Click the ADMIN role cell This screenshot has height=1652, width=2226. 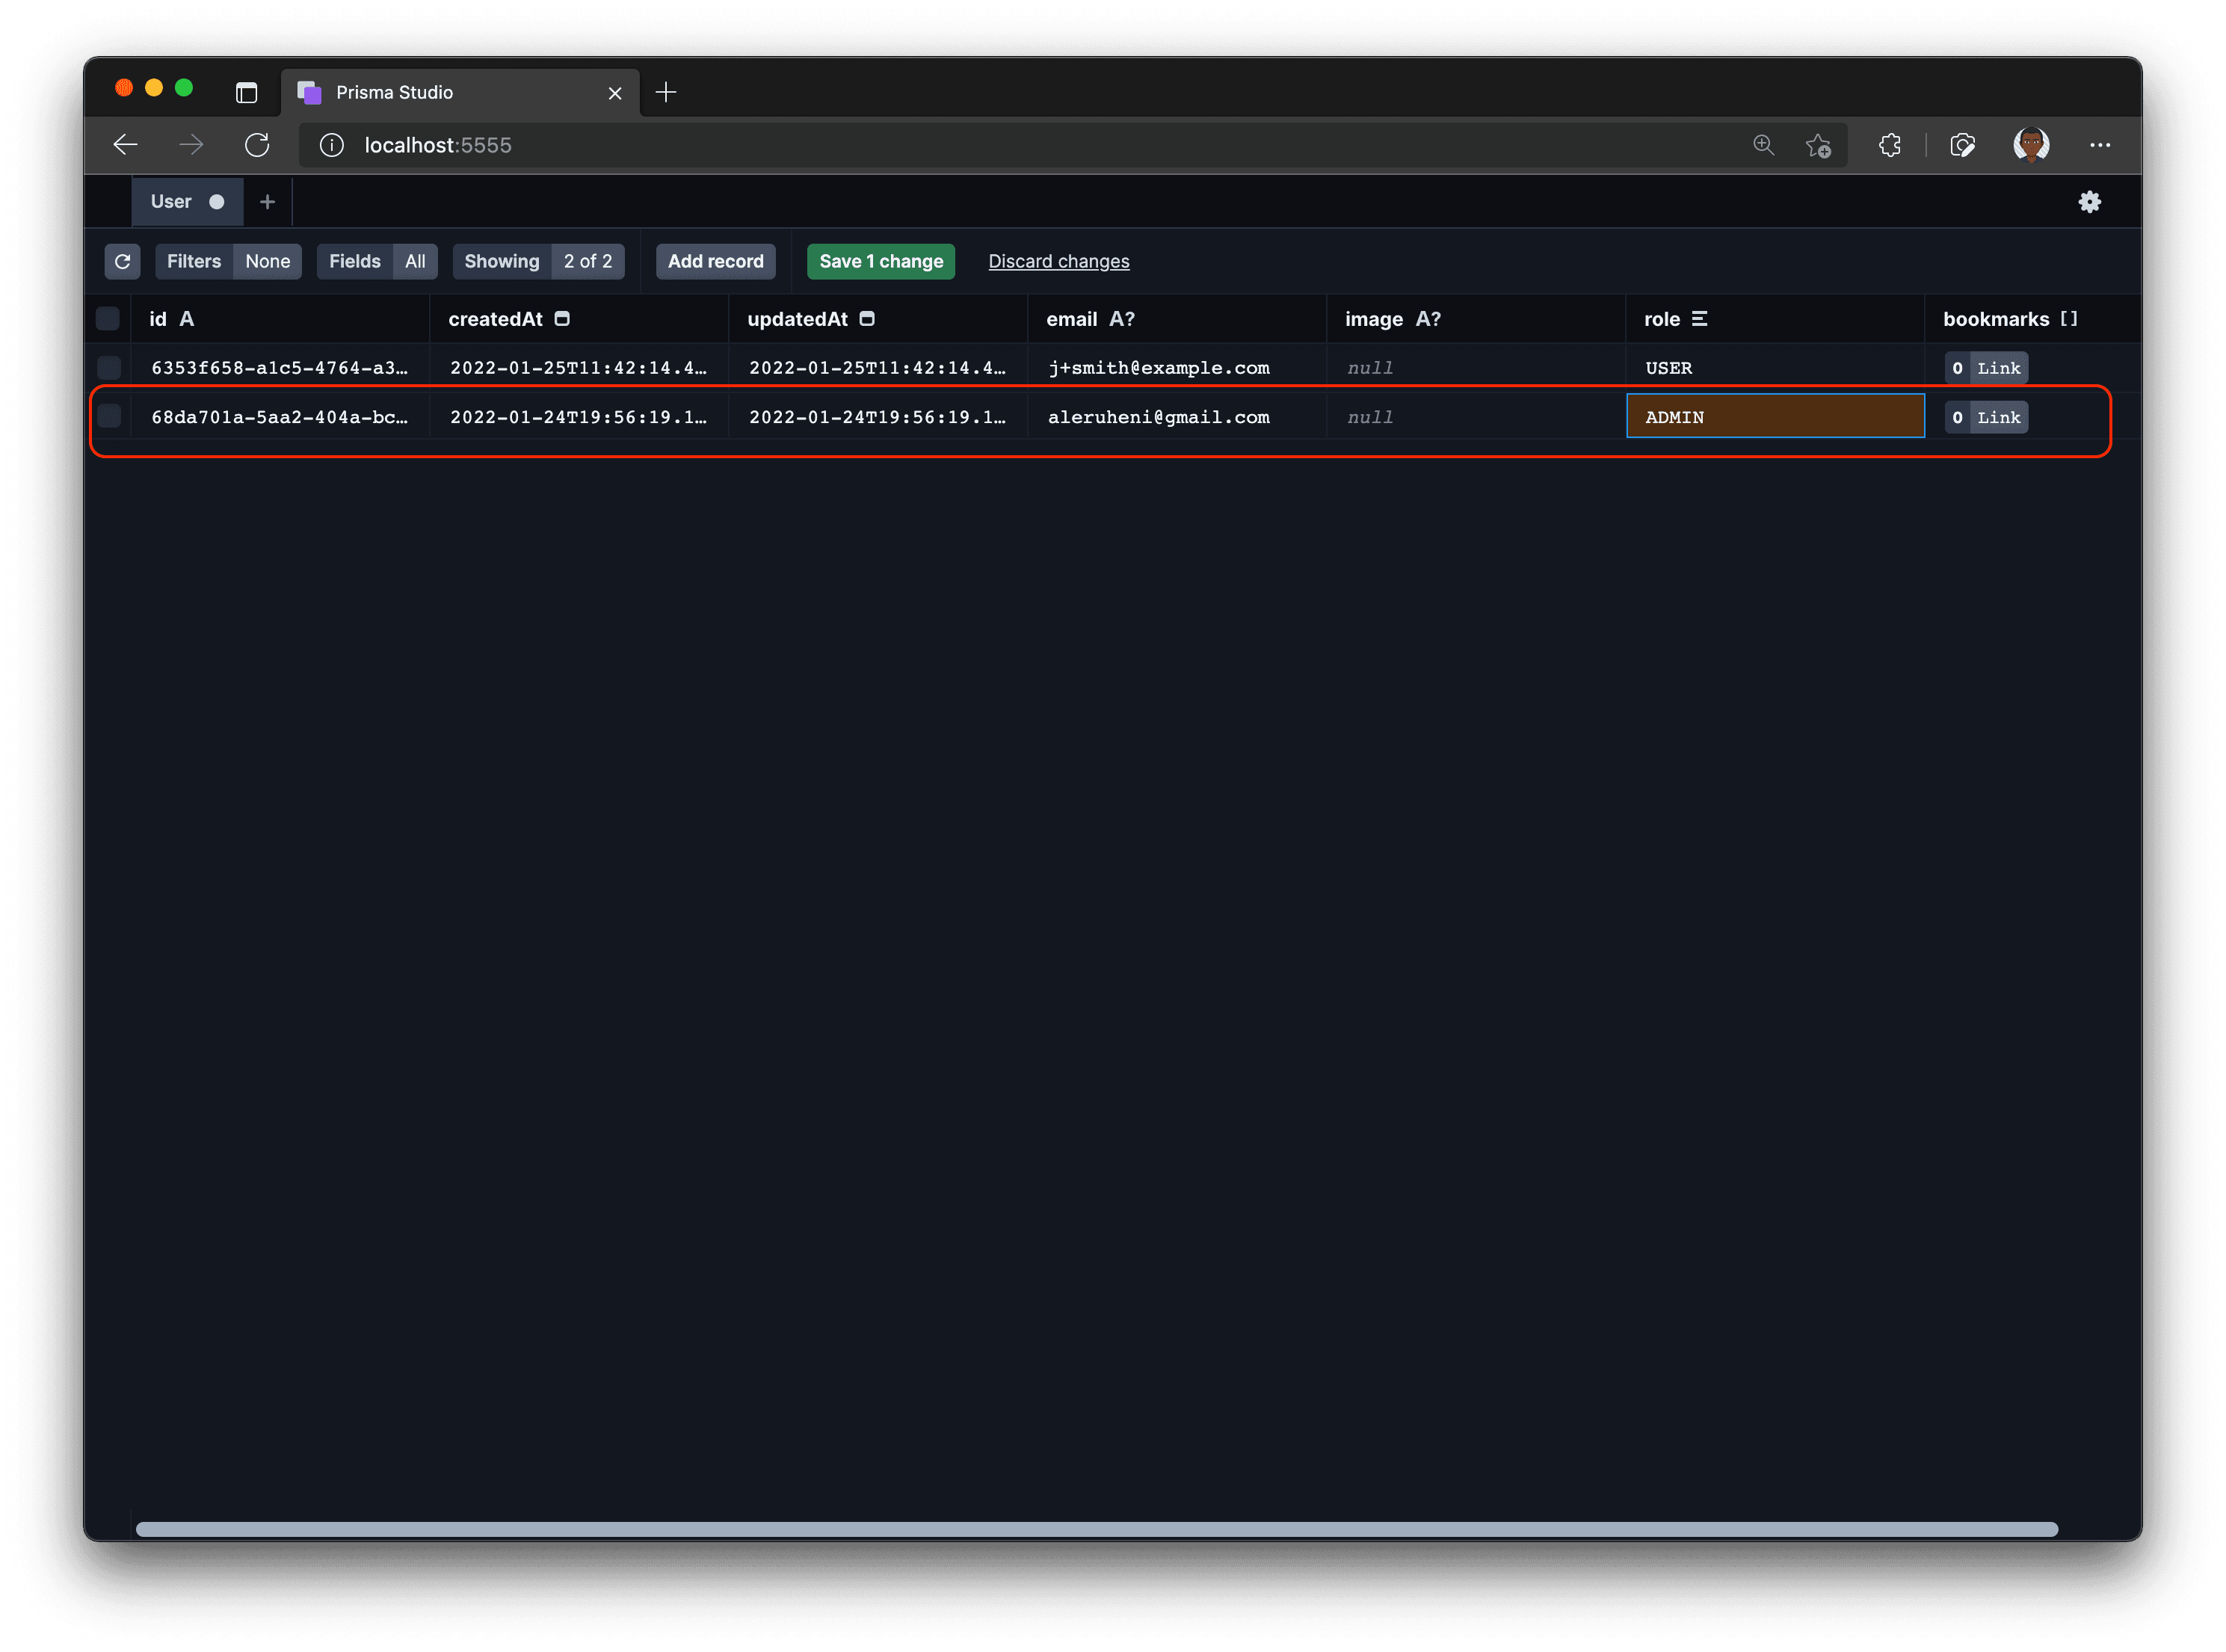pos(1775,416)
